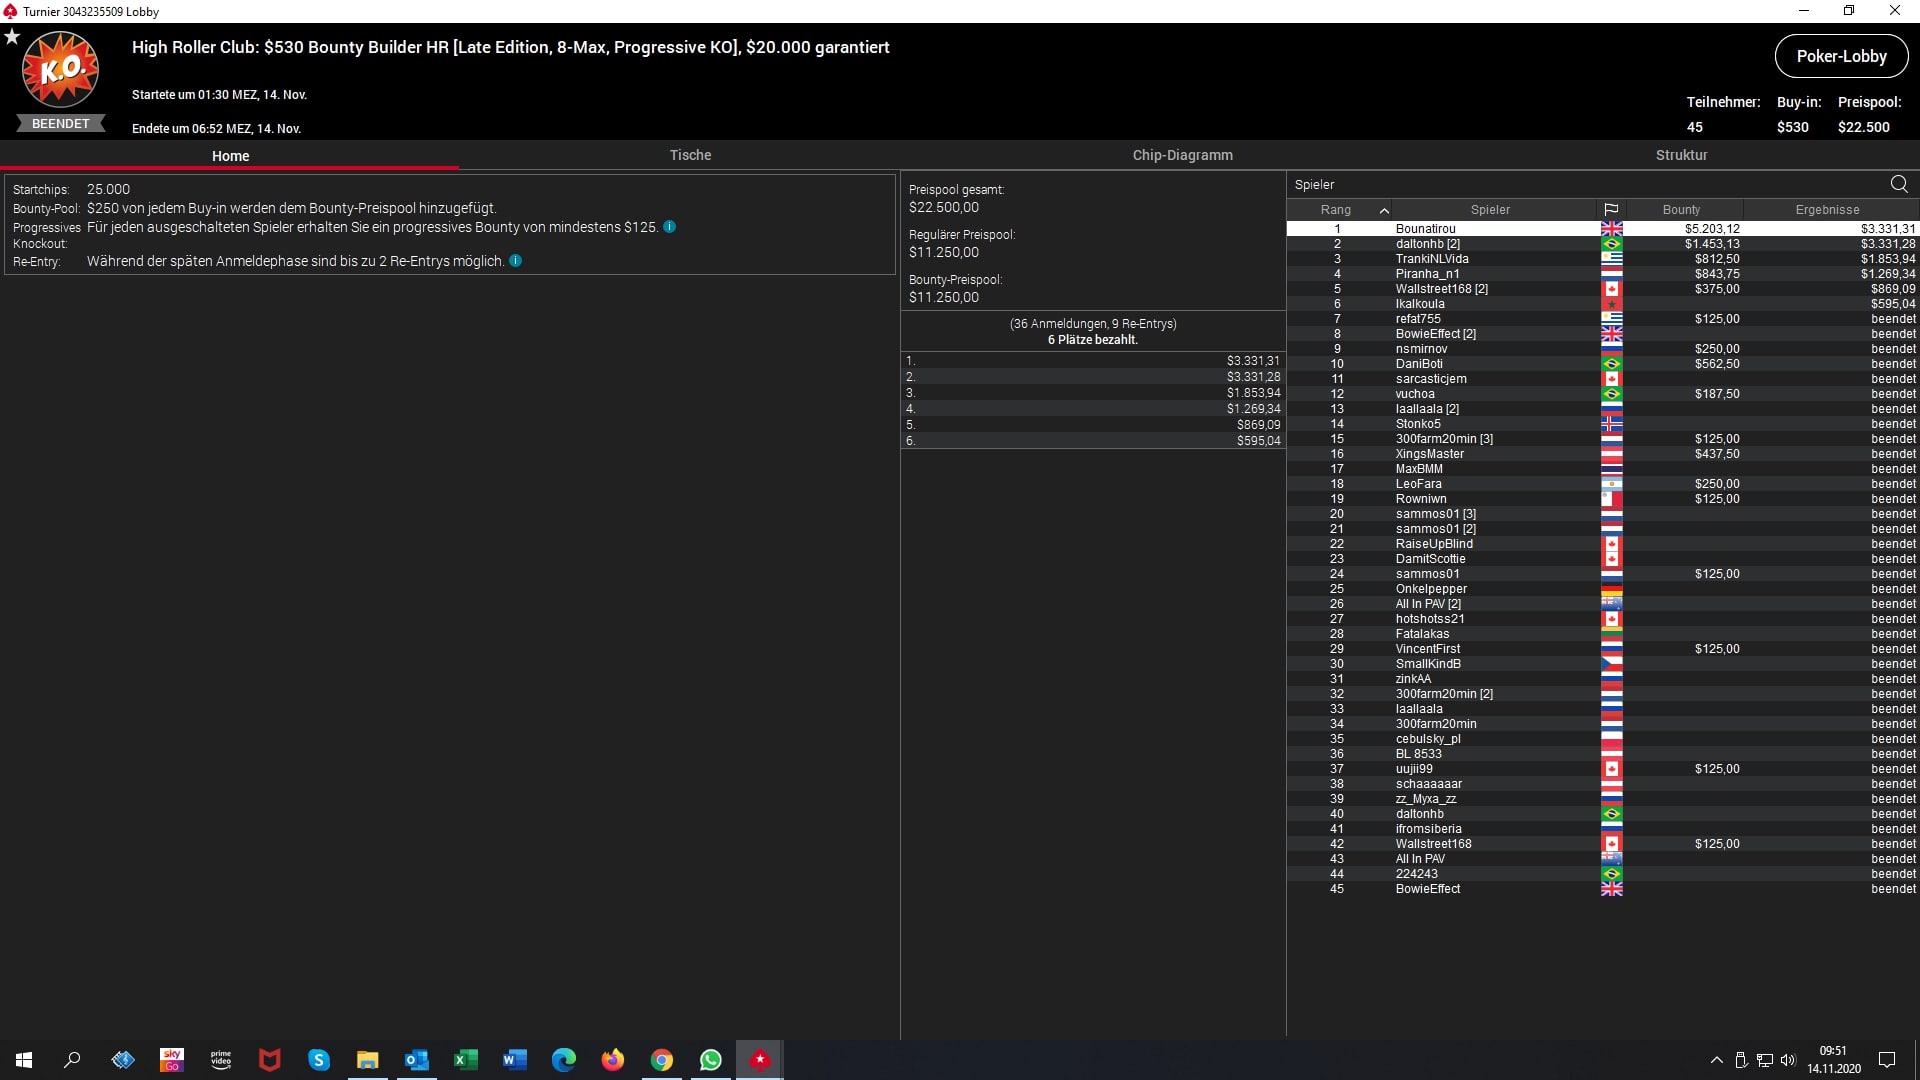Open WhatsApp from the taskbar
1920x1080 pixels.
pos(711,1060)
